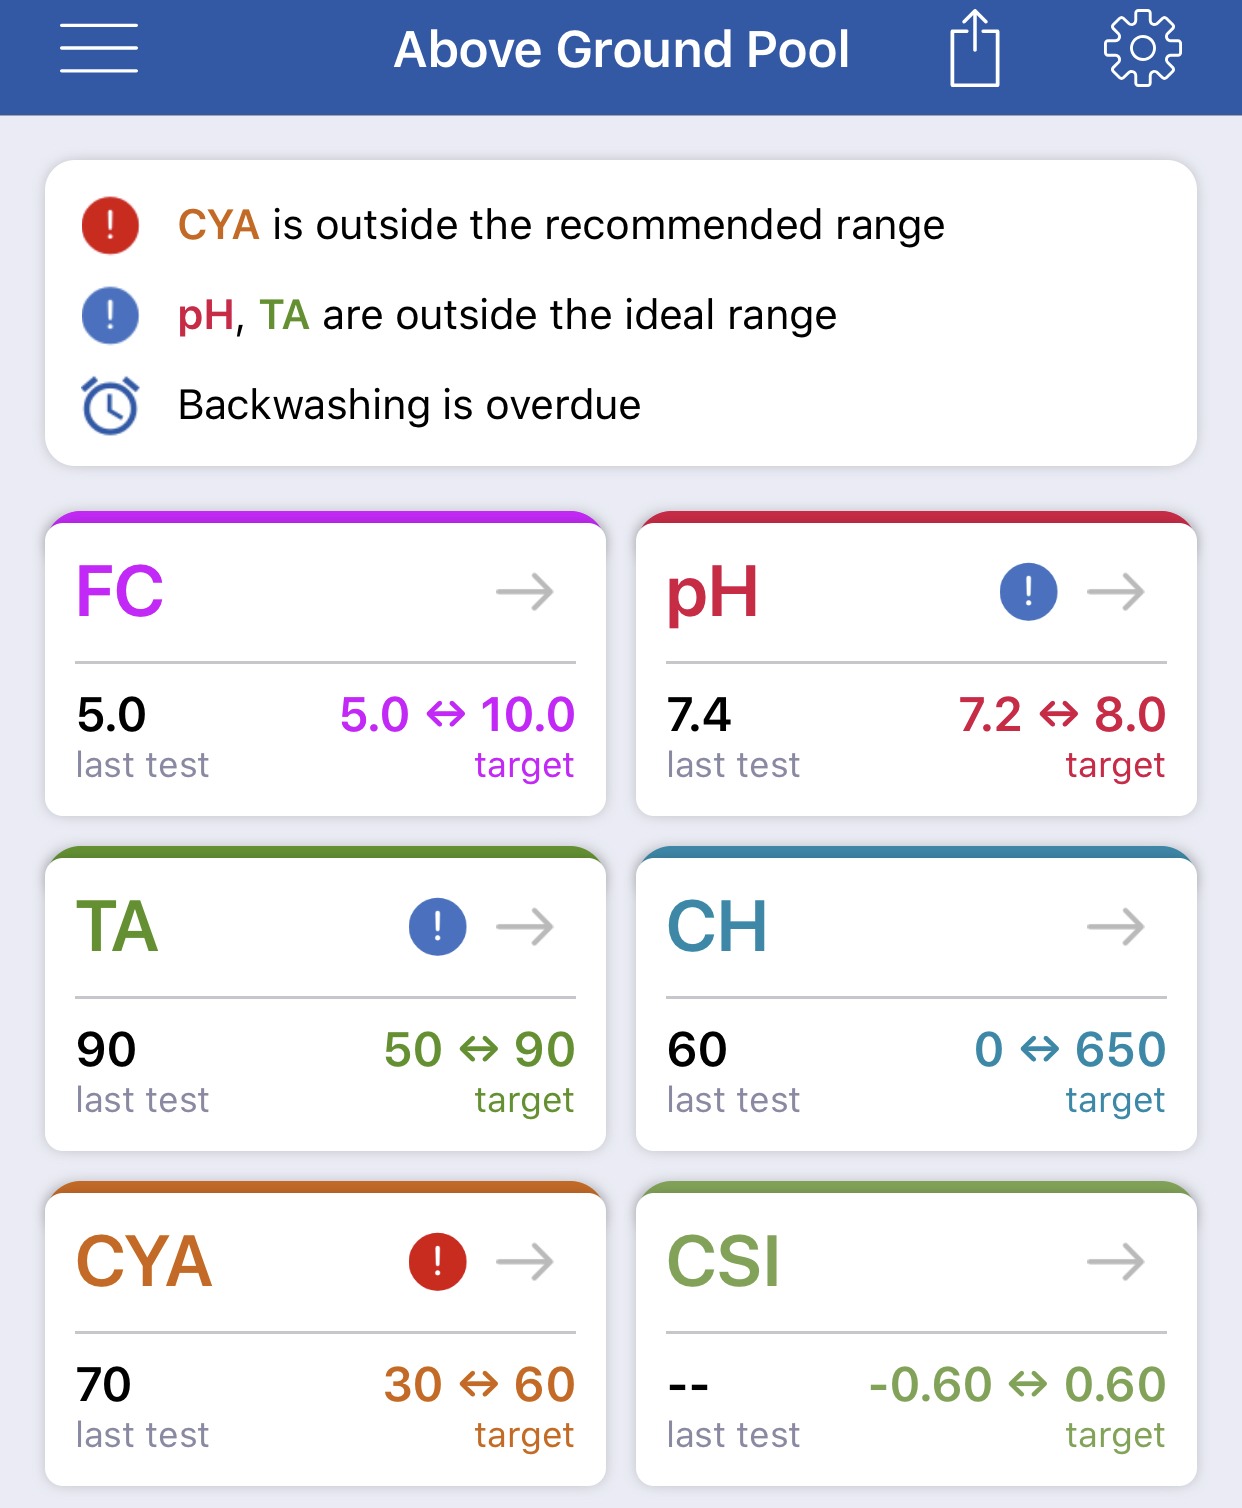The height and width of the screenshot is (1508, 1242).
Task: Expand FC card with its arrow
Action: click(x=525, y=591)
